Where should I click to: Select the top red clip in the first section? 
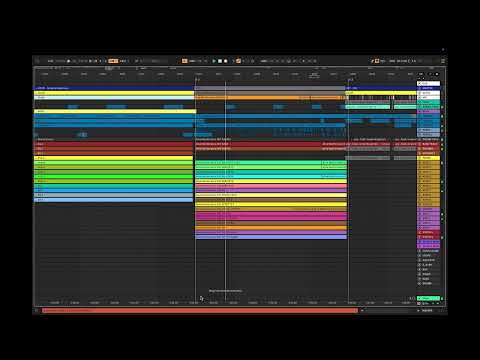pos(114,144)
